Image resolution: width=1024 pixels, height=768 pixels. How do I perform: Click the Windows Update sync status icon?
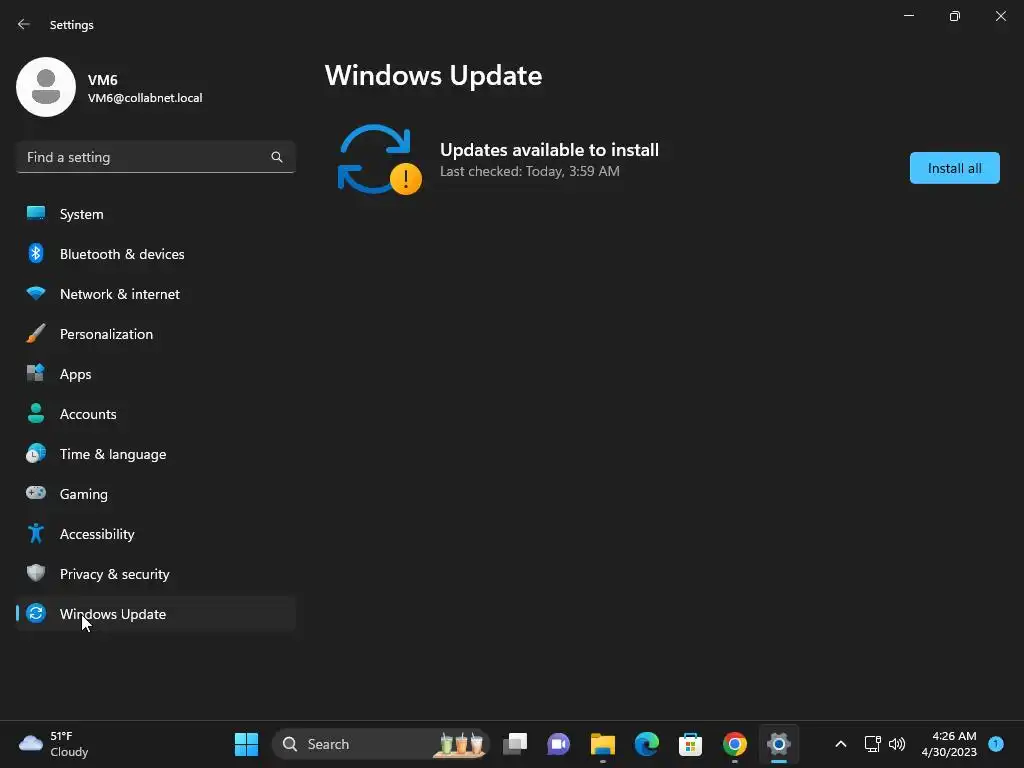point(379,159)
